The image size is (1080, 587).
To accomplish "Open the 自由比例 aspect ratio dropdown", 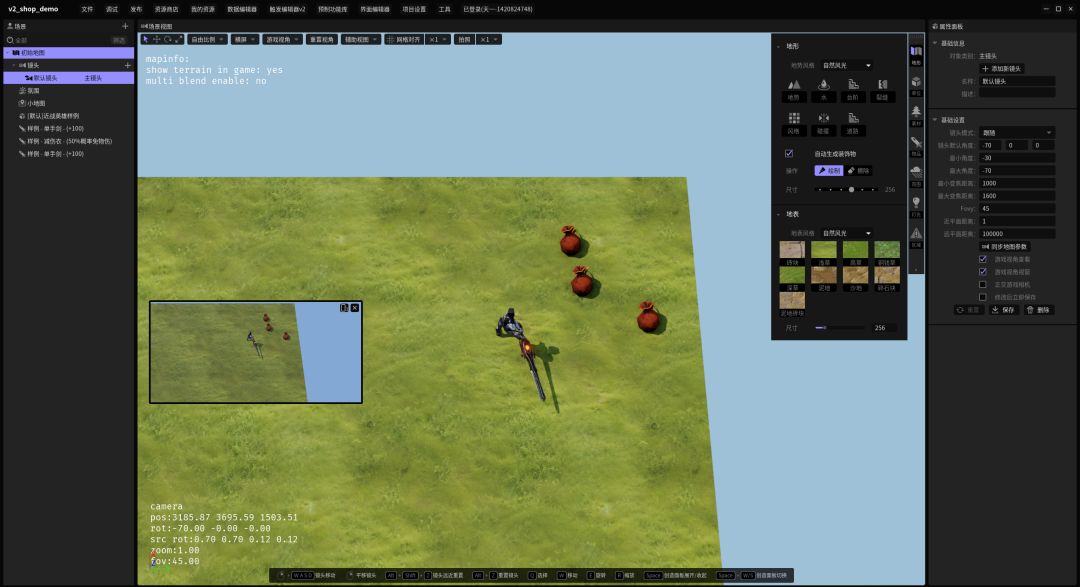I will coord(207,39).
